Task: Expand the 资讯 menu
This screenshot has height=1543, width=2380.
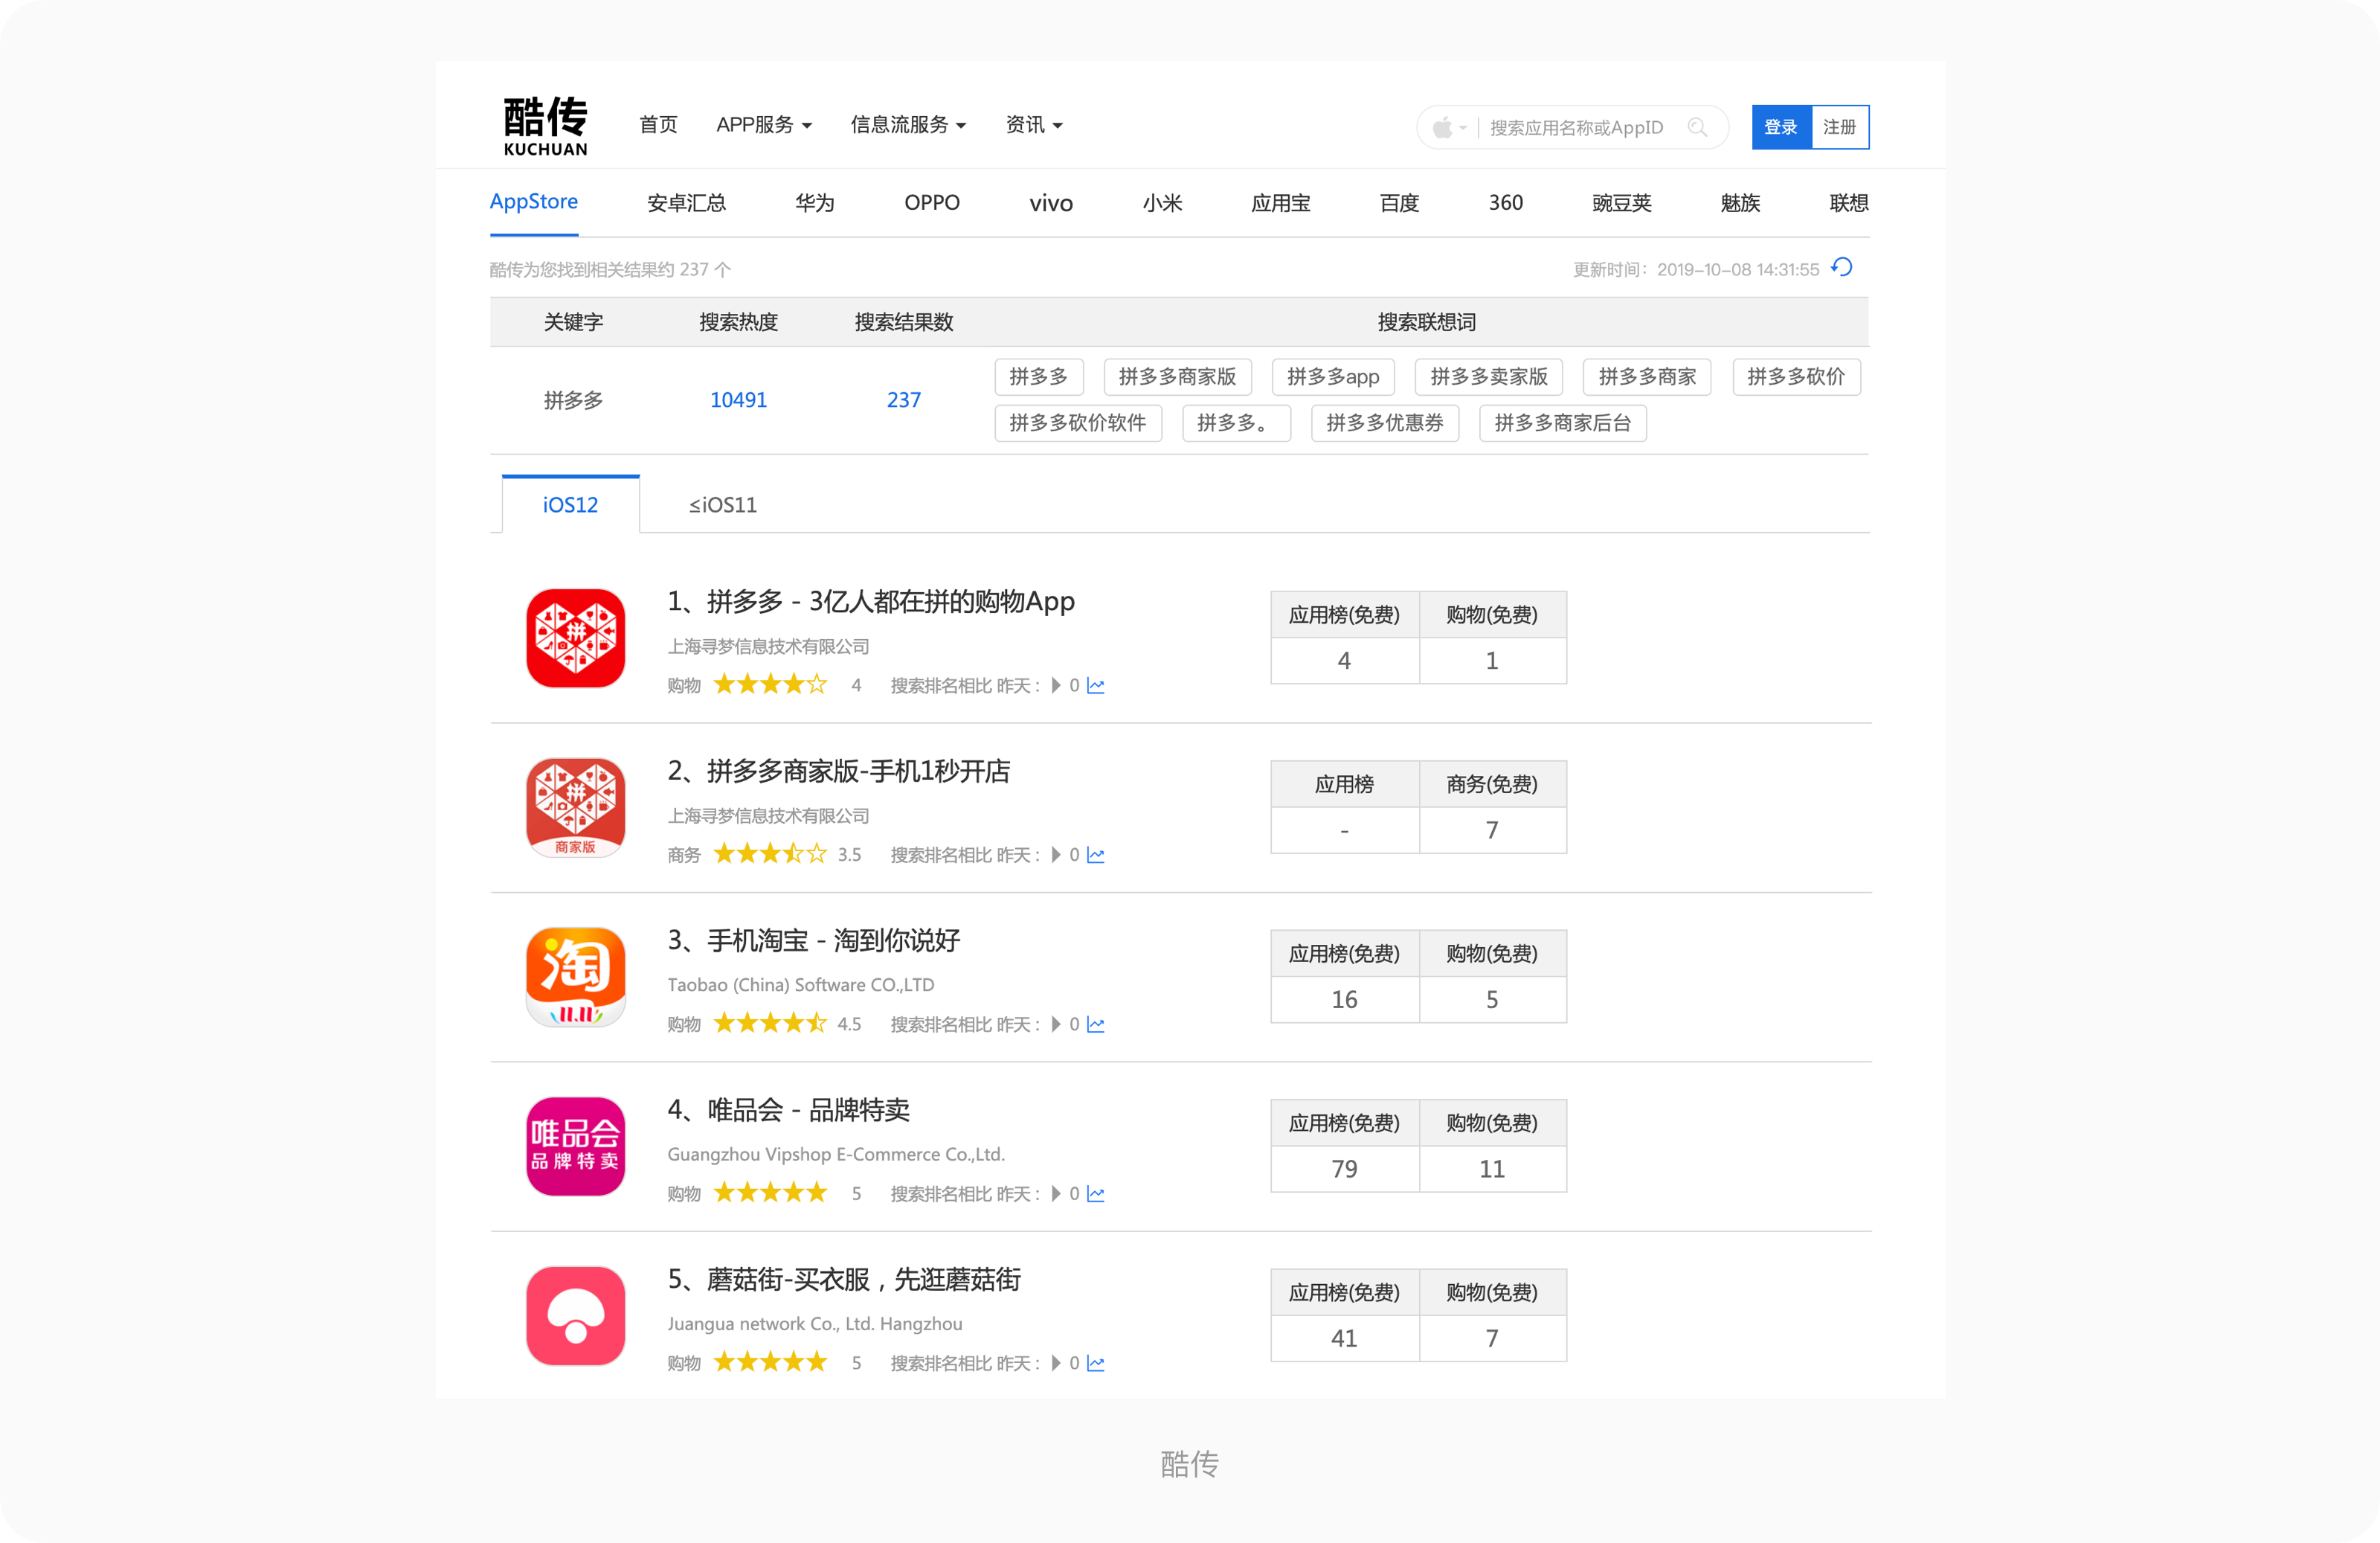Action: pos(1034,125)
